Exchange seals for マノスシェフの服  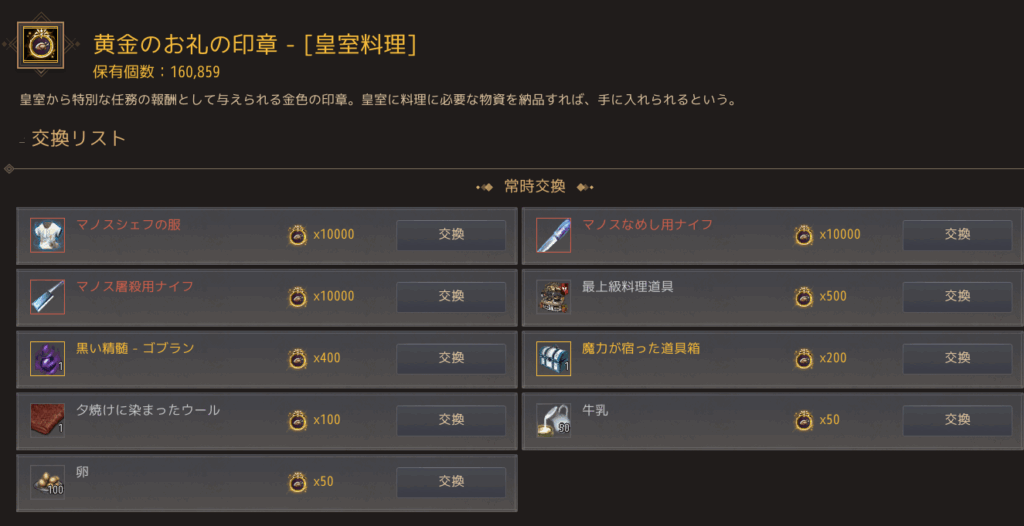point(451,235)
